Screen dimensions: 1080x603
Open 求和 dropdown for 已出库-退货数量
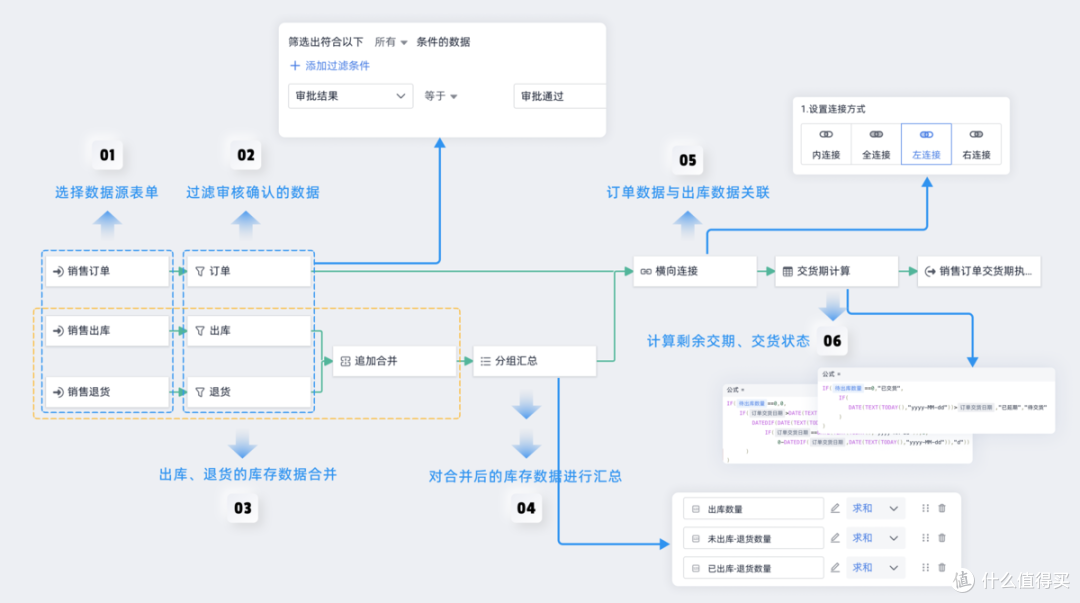coord(875,568)
